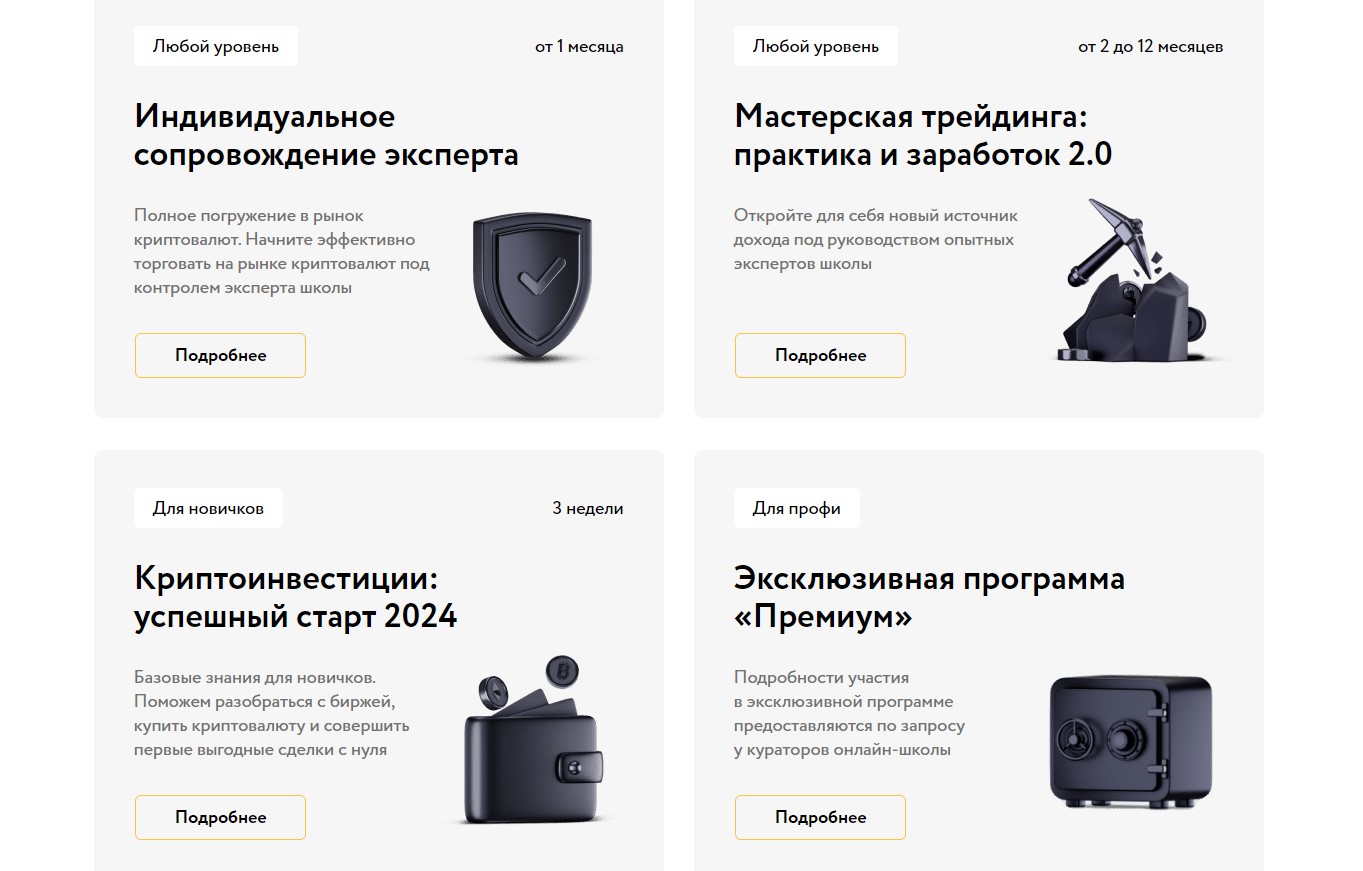Open Подробнее for Мастерская трейдинга course
1363x871 pixels.
pos(820,355)
